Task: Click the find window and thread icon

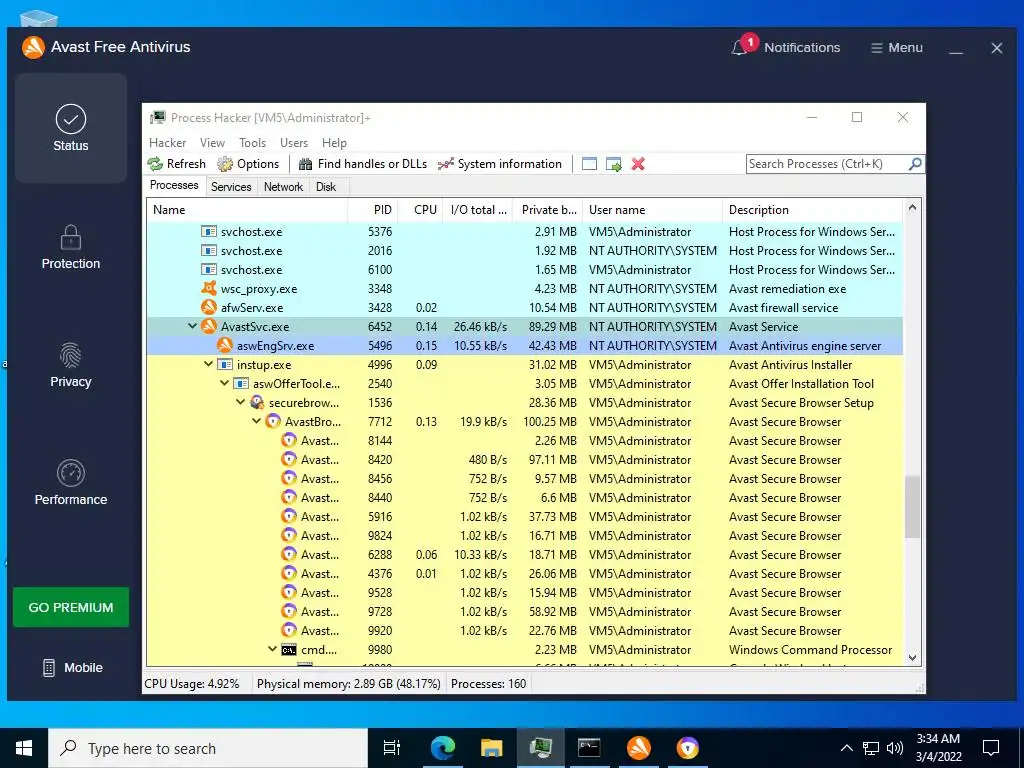Action: pos(614,164)
